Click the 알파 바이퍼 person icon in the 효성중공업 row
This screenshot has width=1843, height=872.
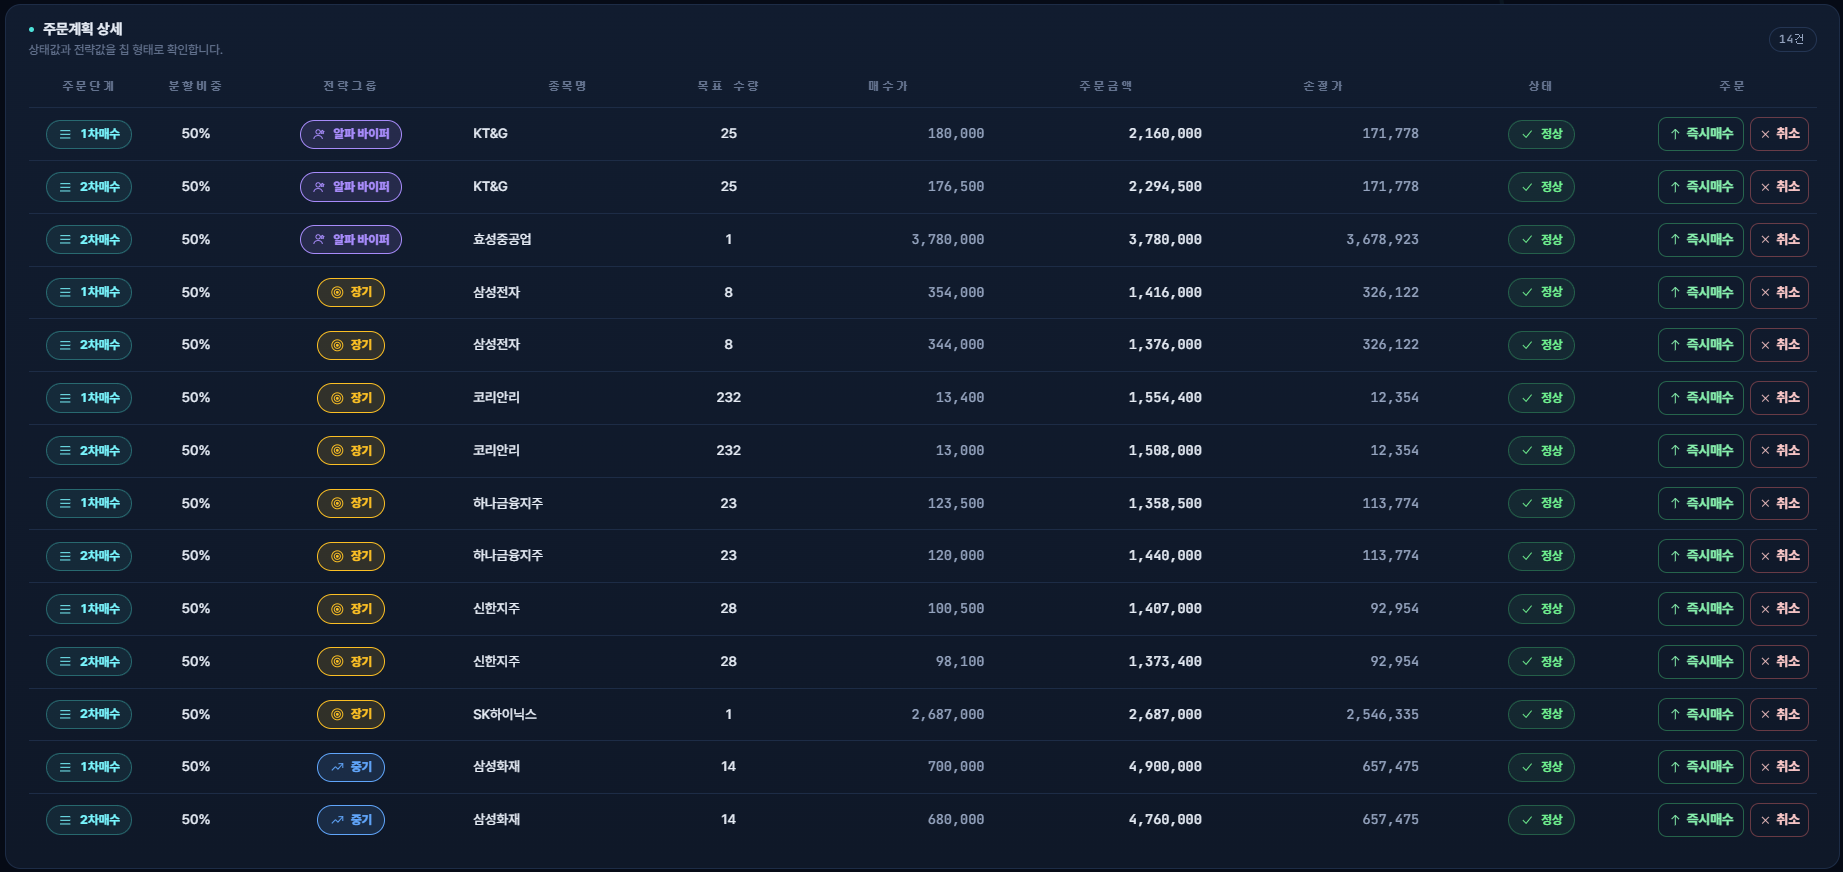[x=319, y=240]
